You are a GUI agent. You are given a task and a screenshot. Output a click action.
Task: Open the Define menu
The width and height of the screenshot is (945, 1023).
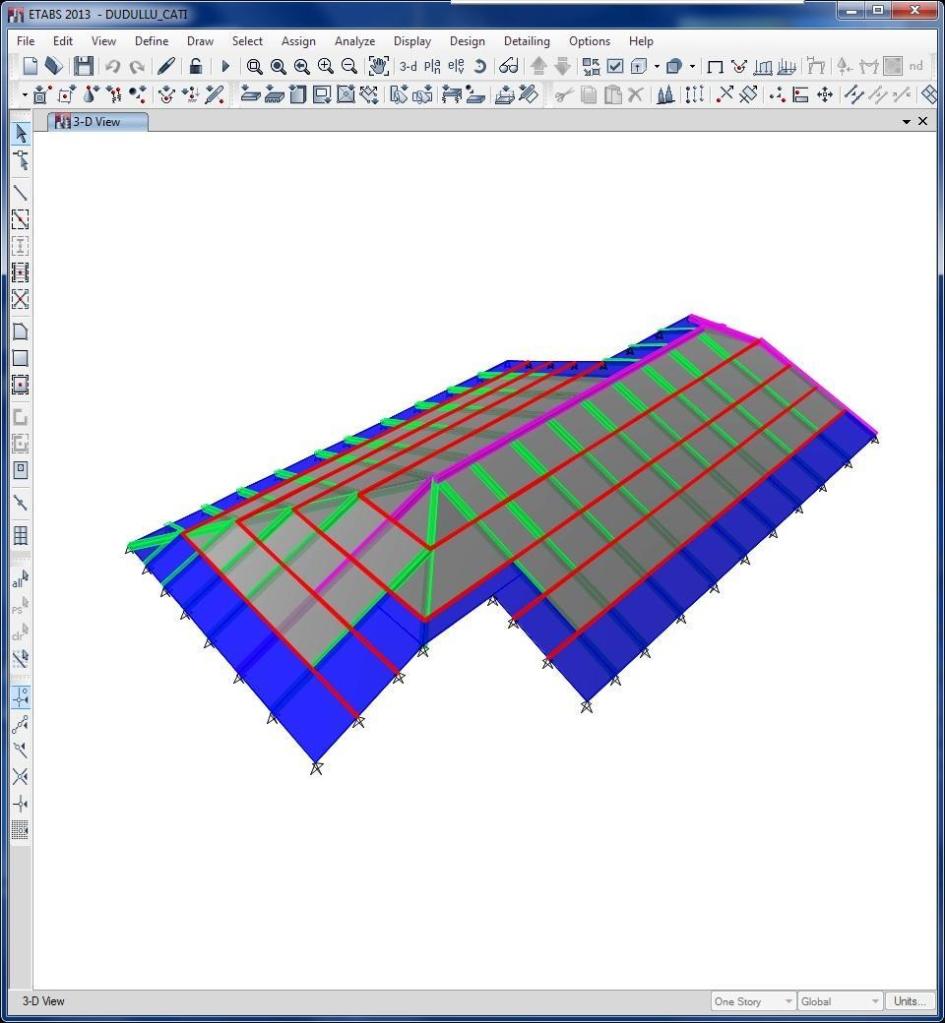pos(151,41)
